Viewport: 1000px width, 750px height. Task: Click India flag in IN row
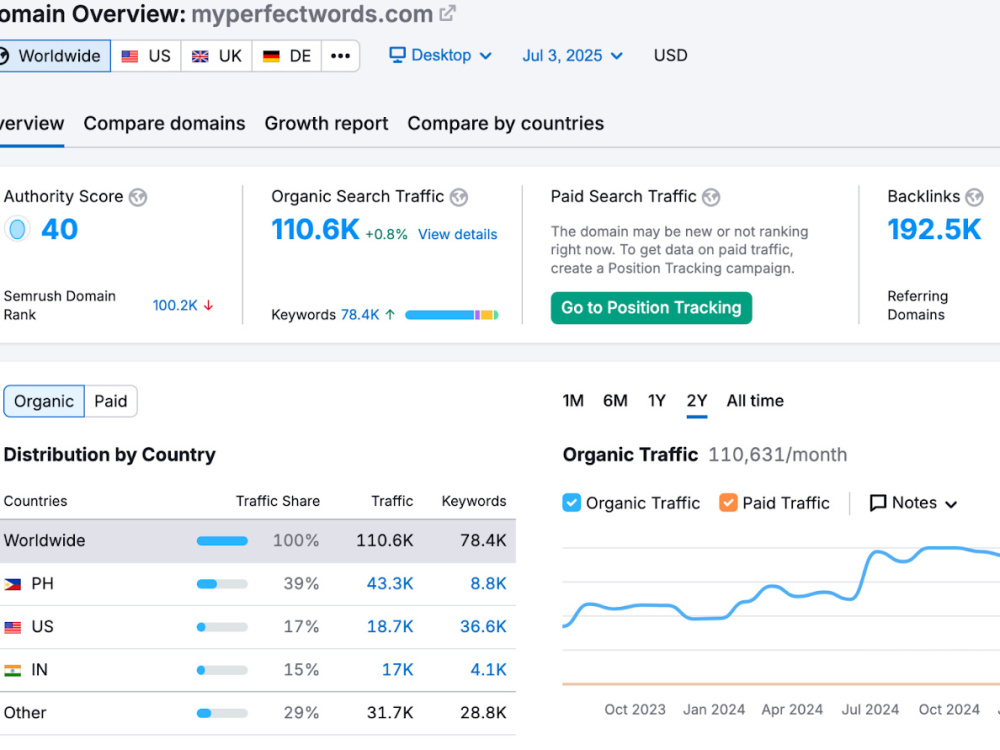13,670
